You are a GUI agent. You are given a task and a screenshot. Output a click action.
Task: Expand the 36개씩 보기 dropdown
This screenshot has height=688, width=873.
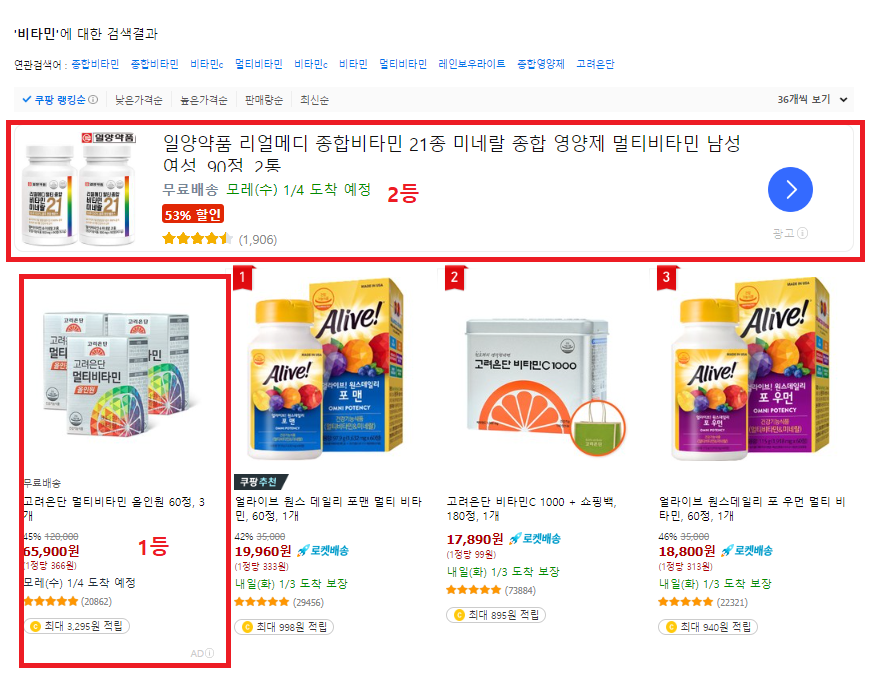point(812,100)
